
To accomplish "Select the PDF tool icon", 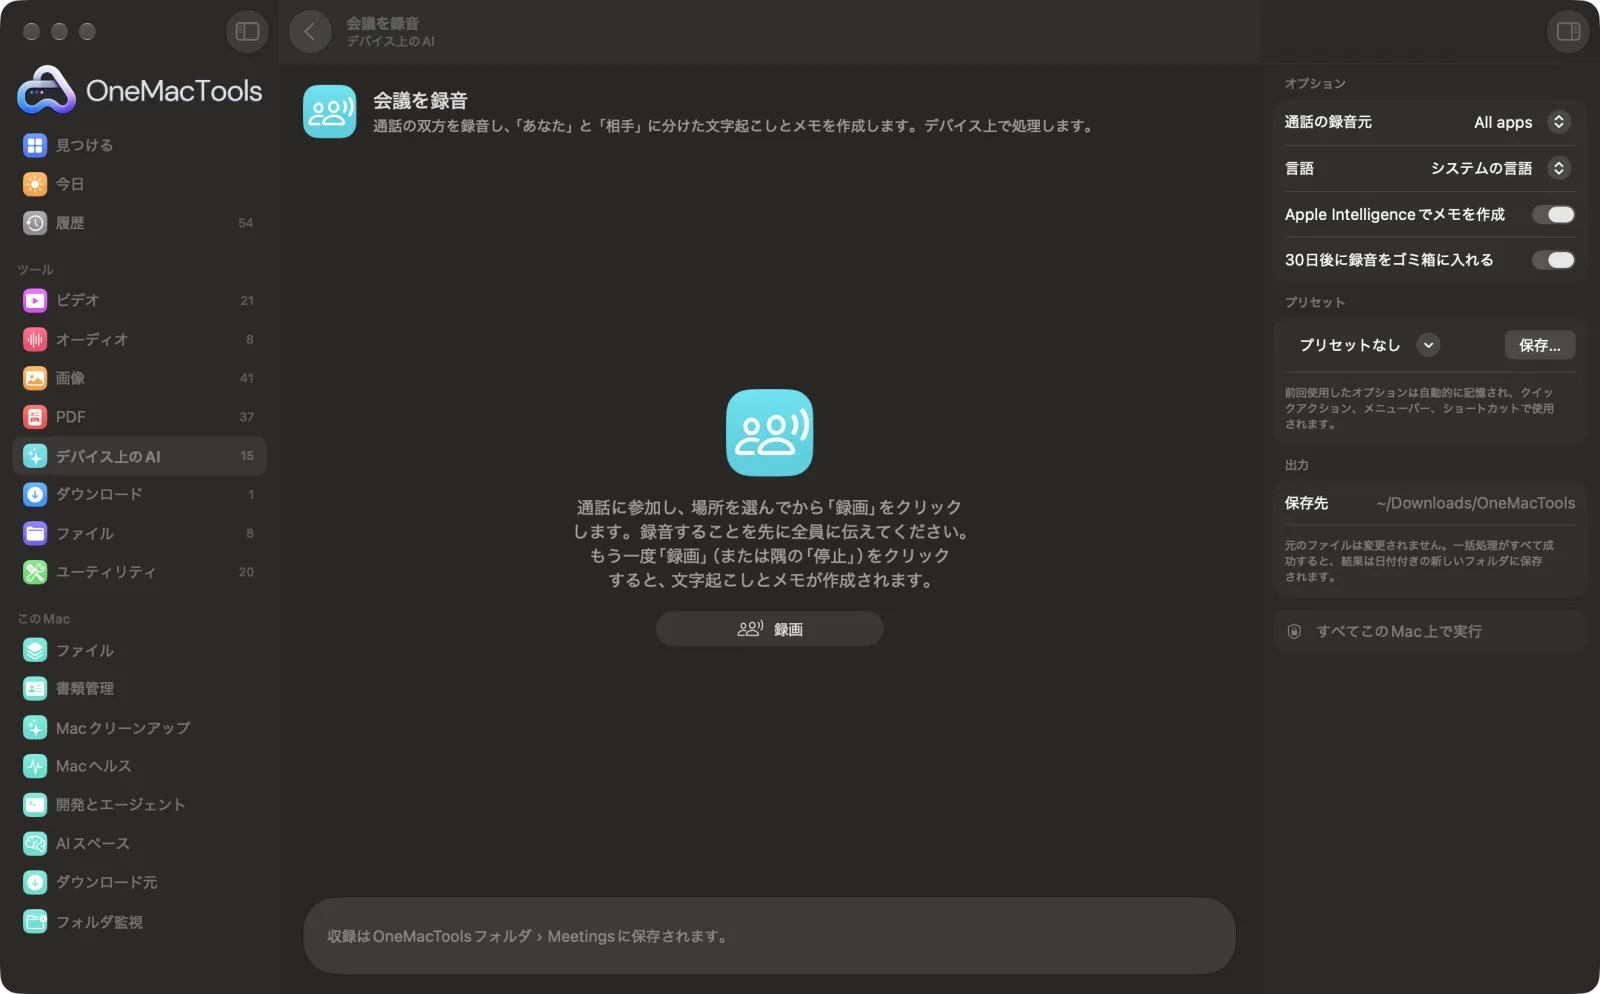I will pos(35,417).
